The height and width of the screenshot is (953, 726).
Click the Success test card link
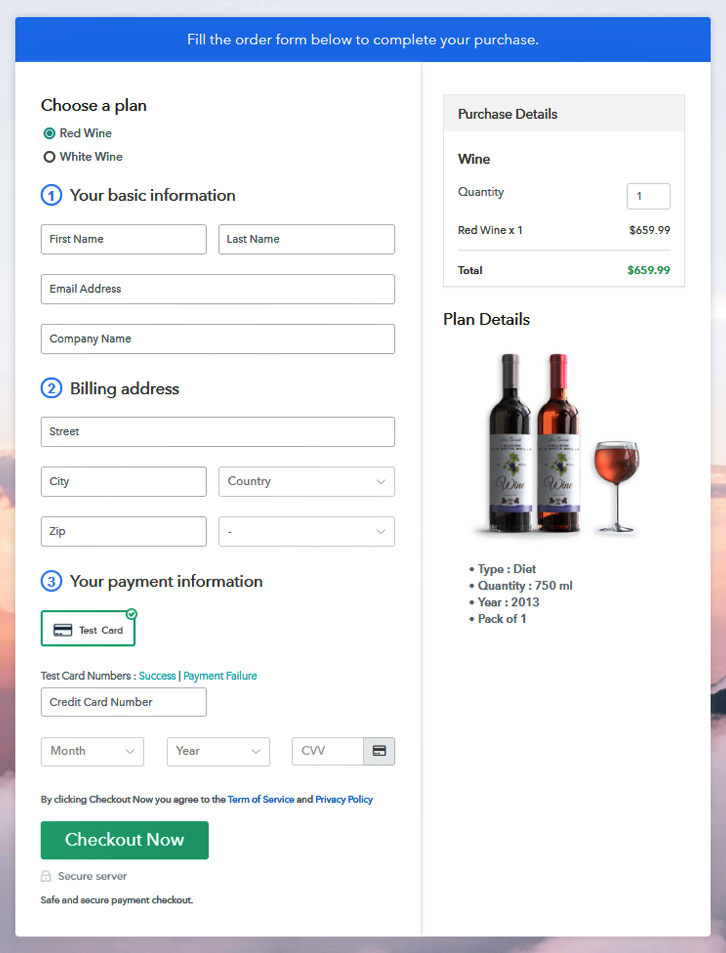click(x=157, y=676)
